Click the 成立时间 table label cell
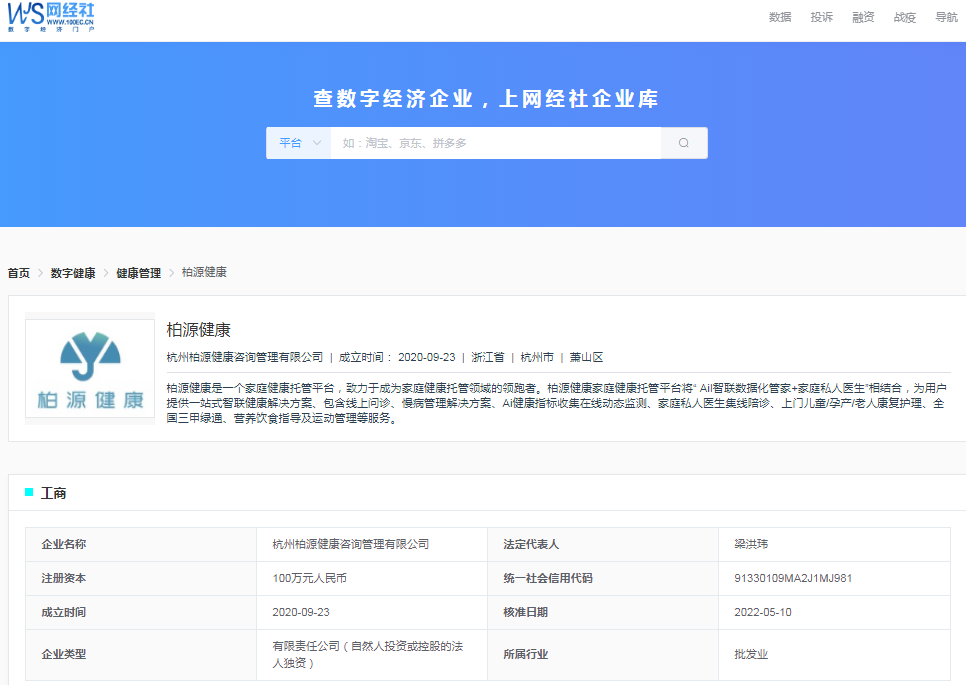Viewport: 966px width, 685px height. (x=140, y=612)
